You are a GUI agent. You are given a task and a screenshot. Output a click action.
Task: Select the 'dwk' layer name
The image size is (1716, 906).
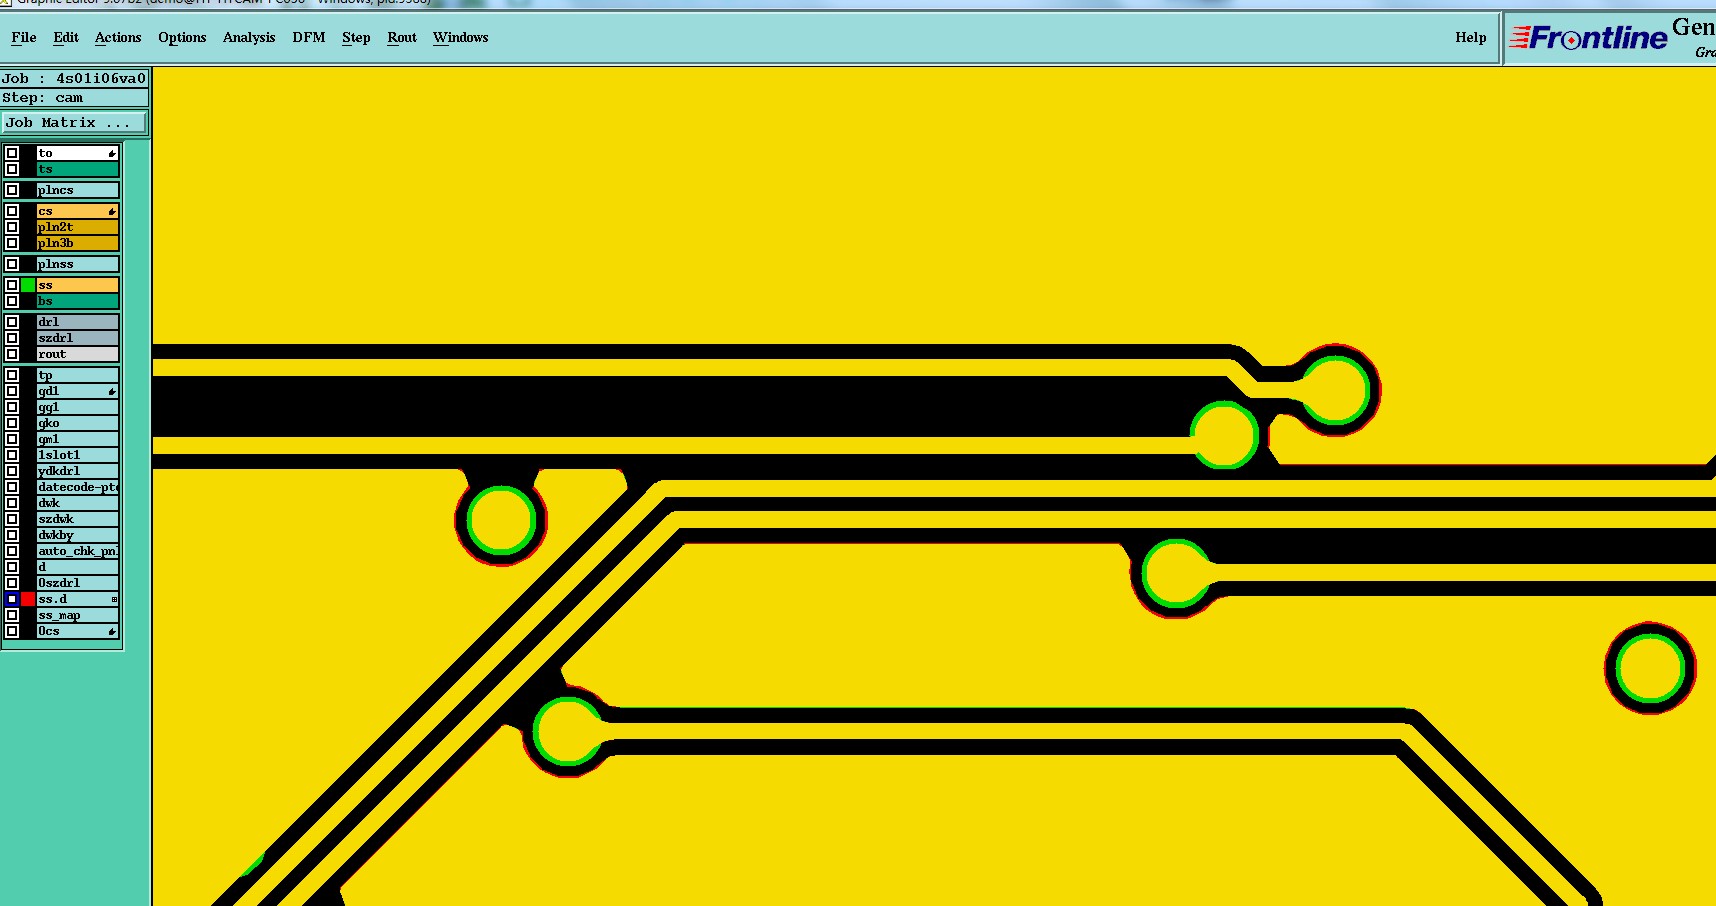coord(78,503)
